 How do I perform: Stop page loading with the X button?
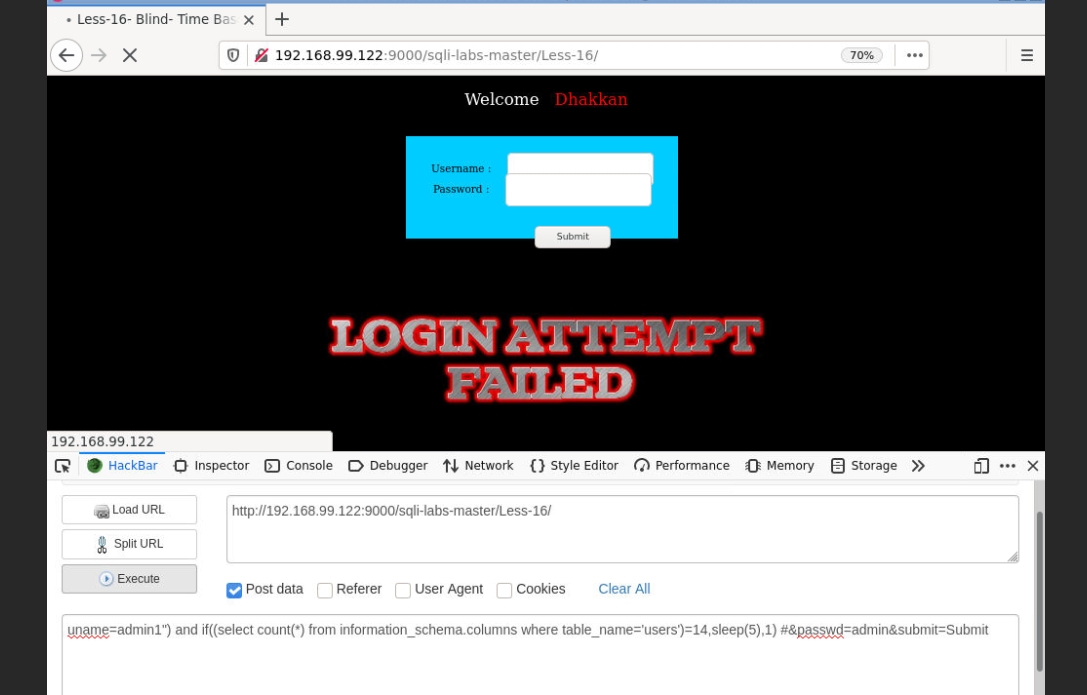tap(130, 55)
